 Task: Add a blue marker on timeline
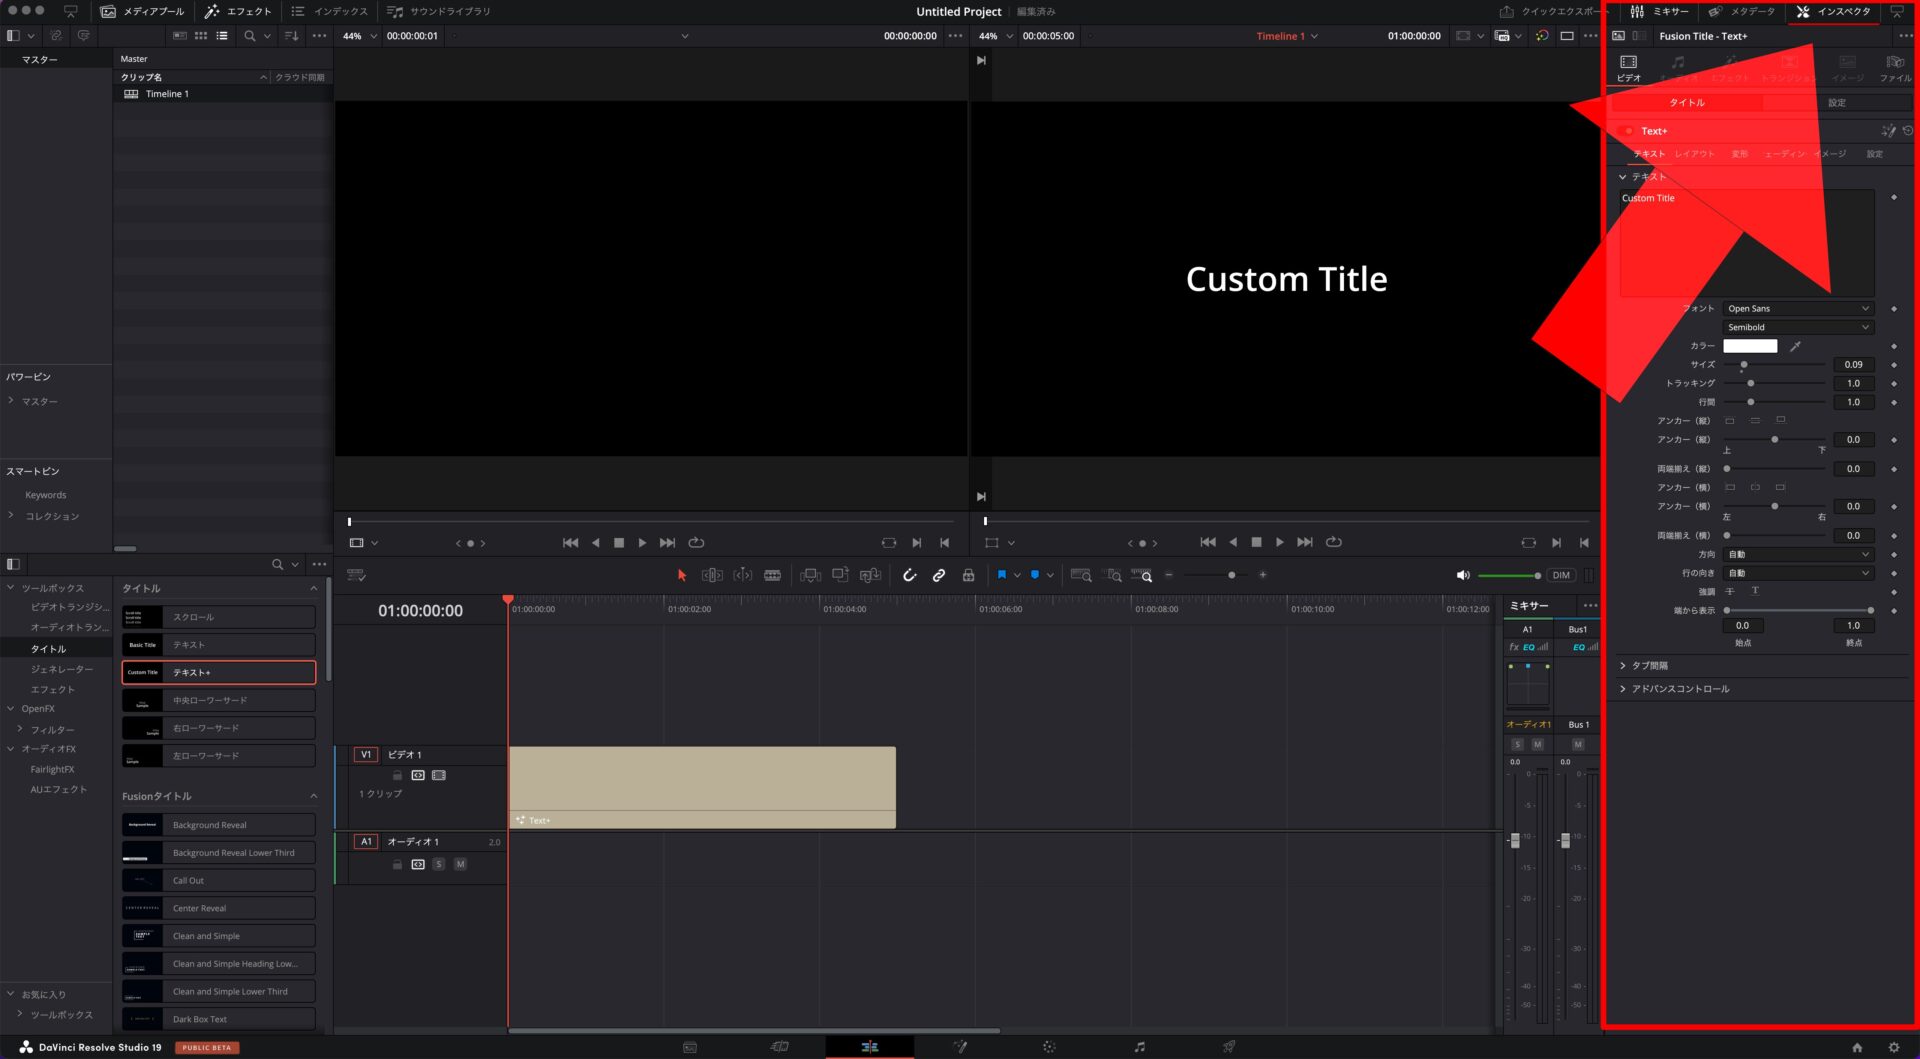pos(1035,575)
